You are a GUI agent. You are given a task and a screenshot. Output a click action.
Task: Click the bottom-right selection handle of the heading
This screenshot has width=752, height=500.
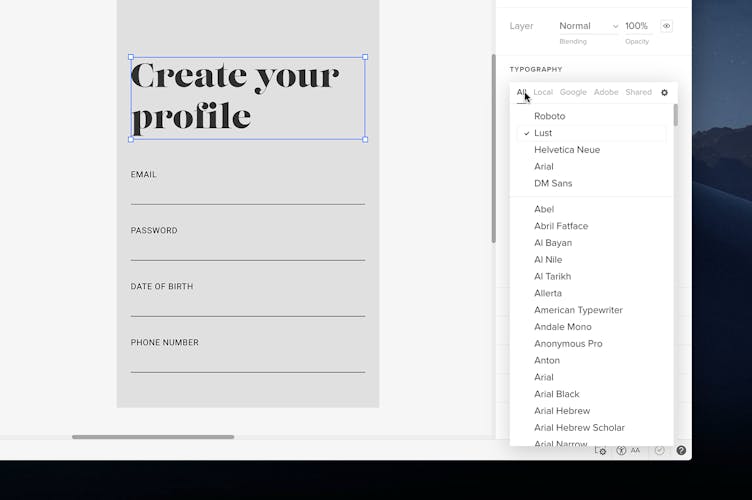tap(365, 140)
